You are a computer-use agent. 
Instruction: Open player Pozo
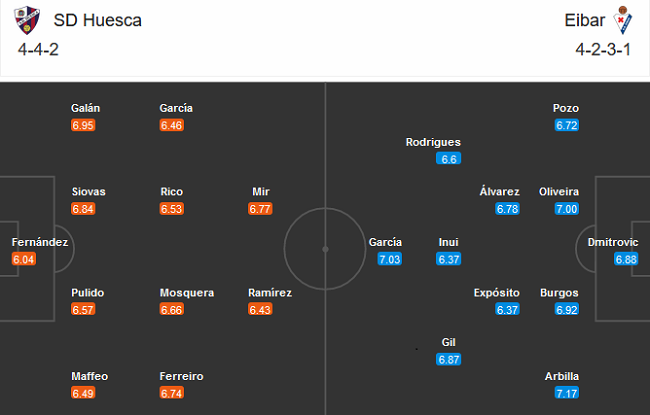[x=566, y=108]
